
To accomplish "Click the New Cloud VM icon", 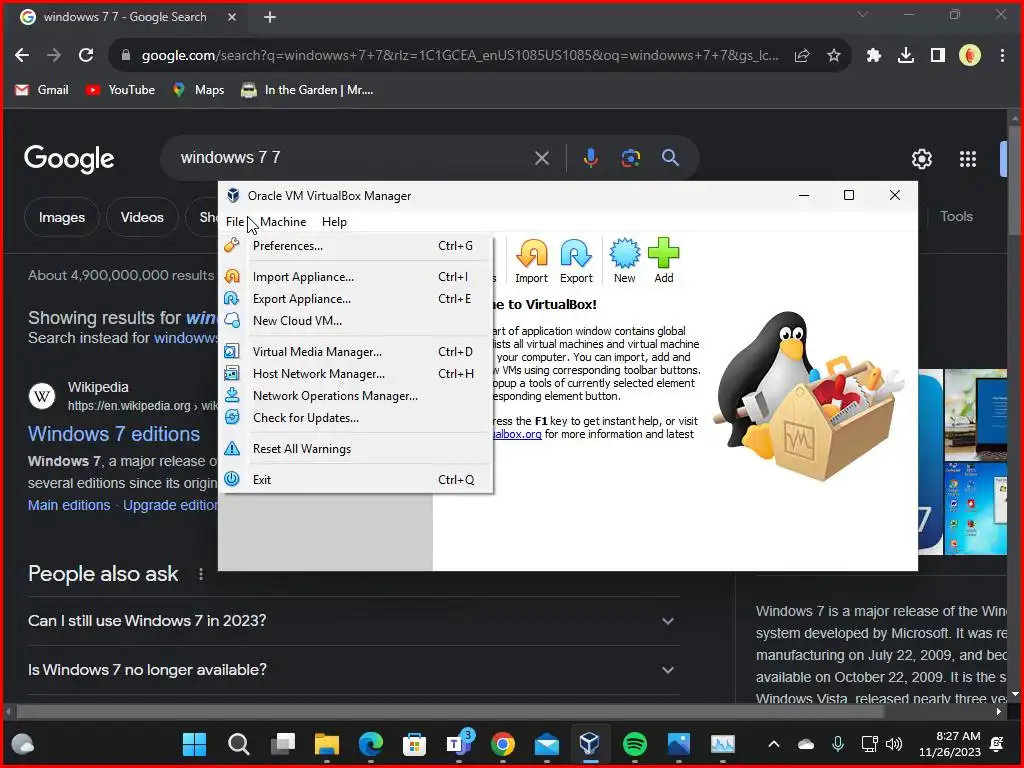I will (232, 321).
